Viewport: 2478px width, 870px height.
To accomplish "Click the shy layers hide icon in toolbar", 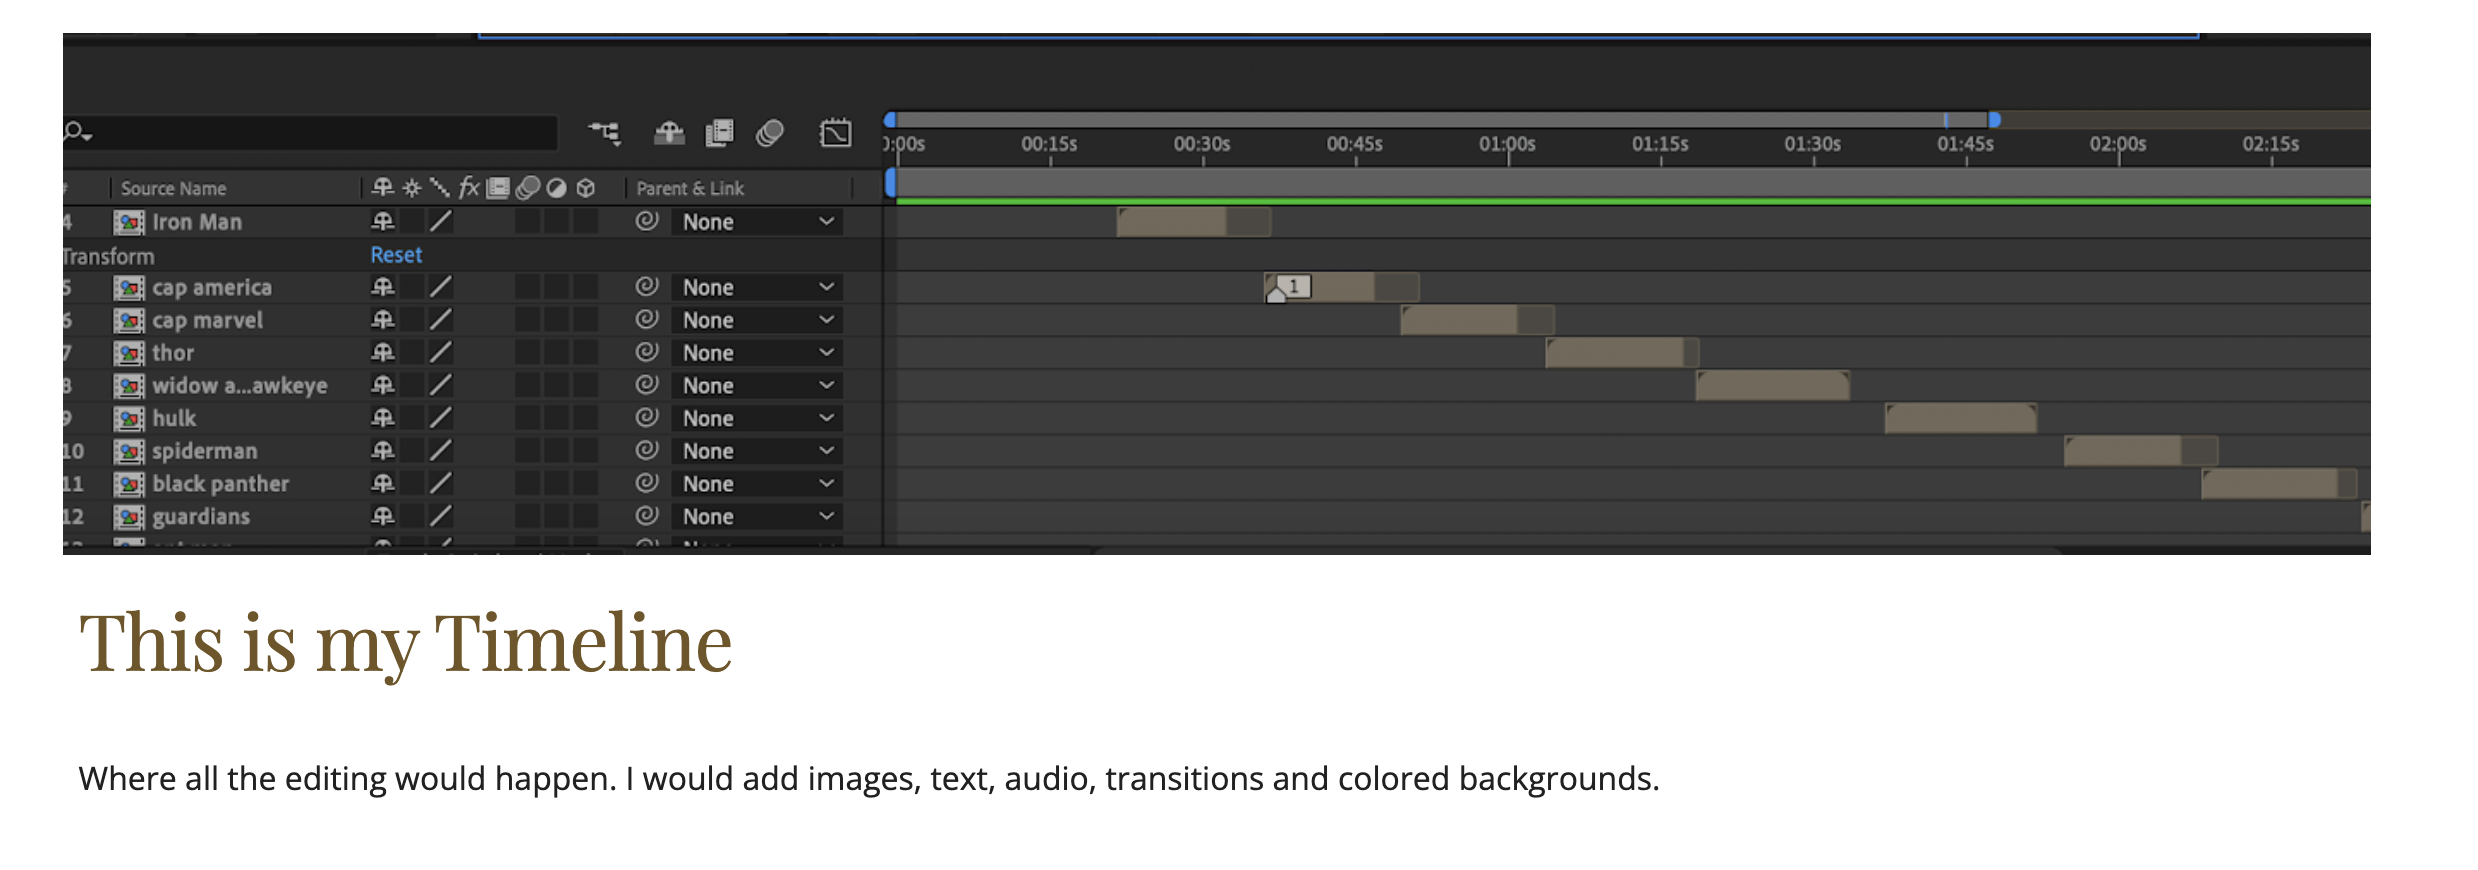I will [669, 133].
